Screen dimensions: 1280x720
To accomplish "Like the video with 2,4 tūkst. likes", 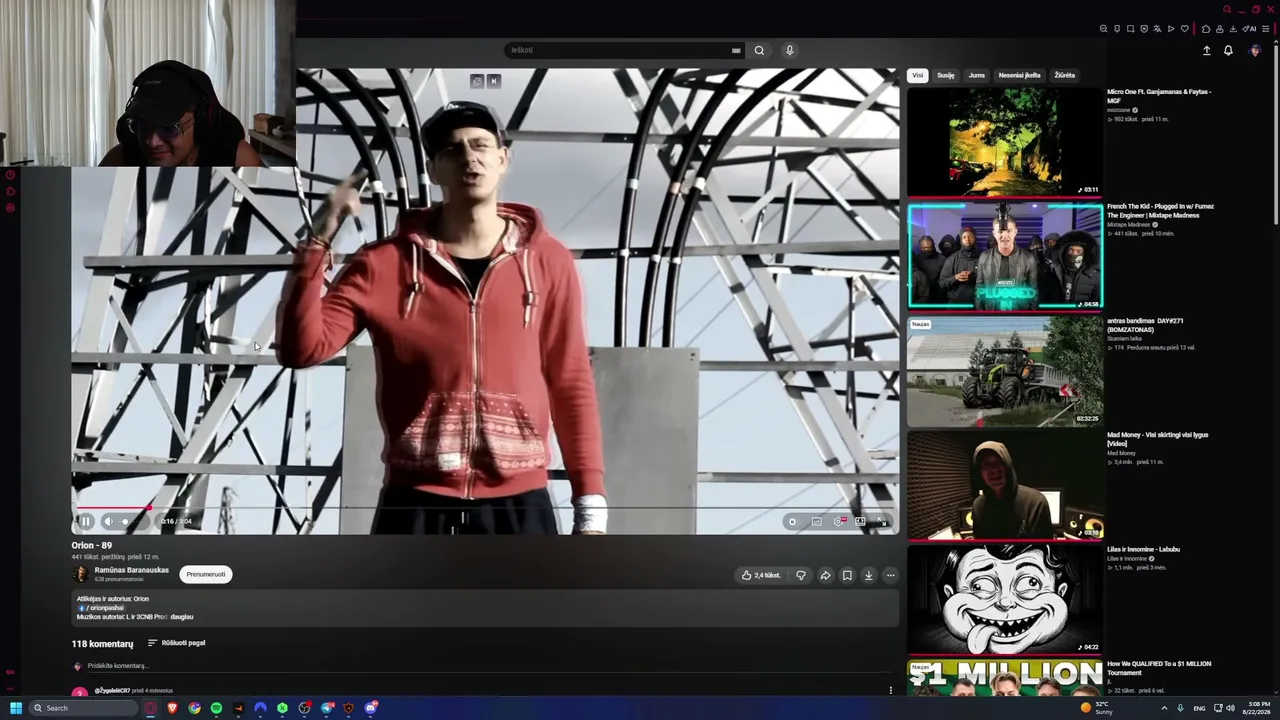I will (761, 575).
